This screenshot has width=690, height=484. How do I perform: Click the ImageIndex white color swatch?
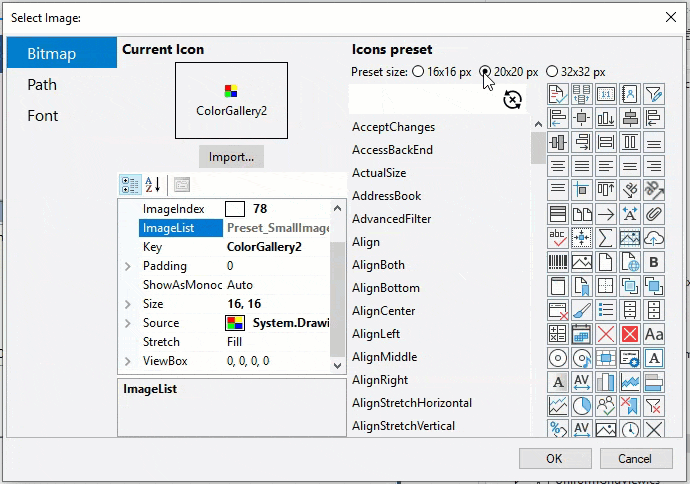click(x=235, y=209)
